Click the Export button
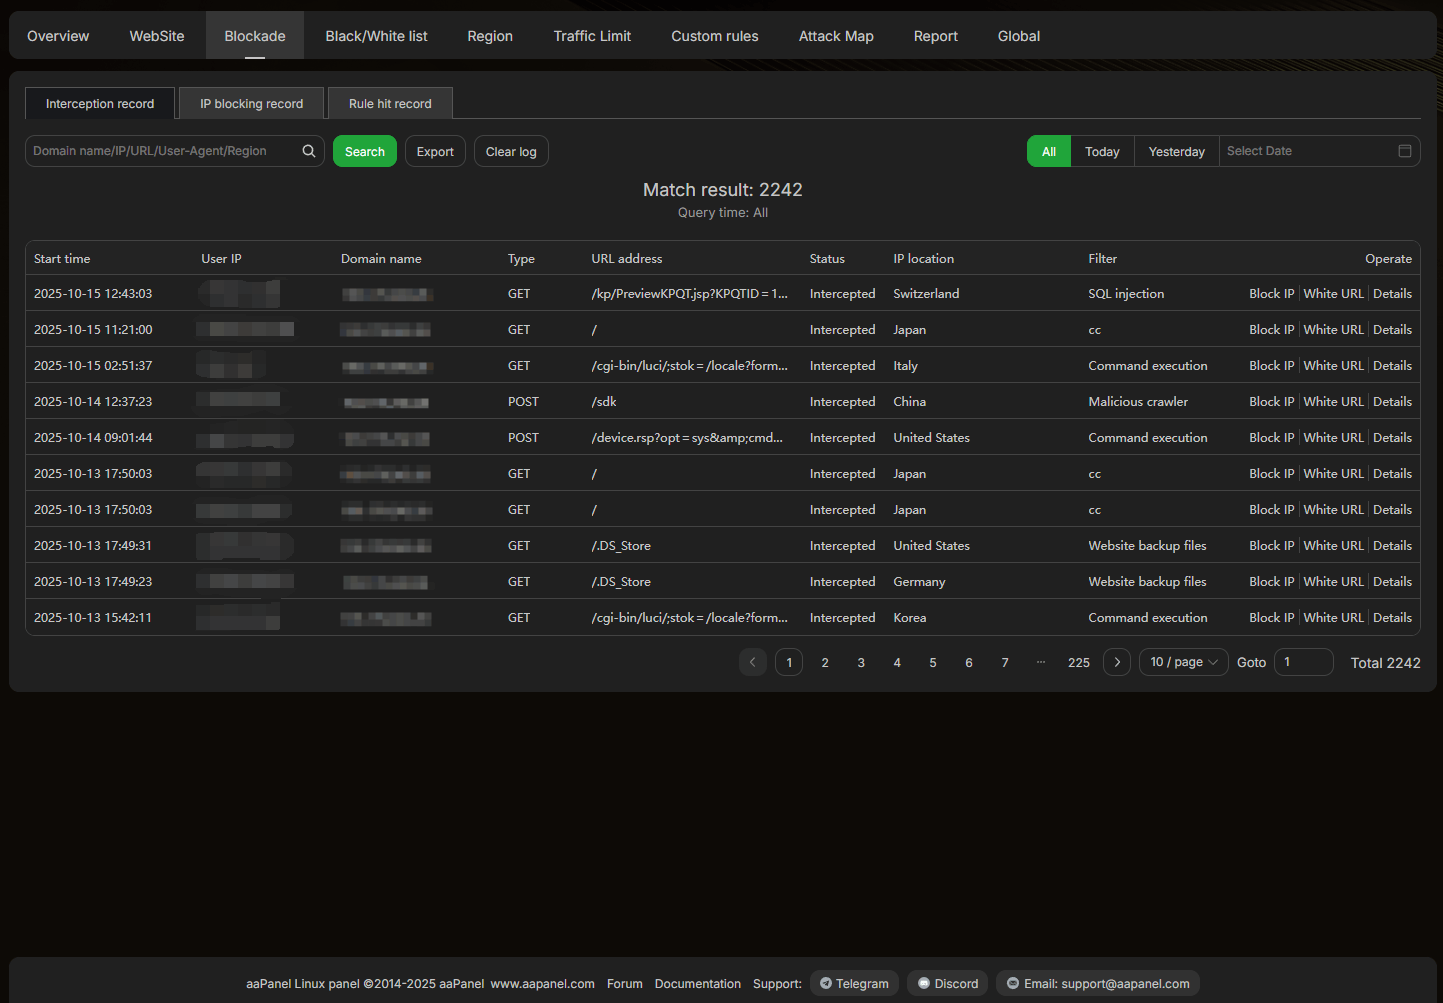This screenshot has height=1003, width=1443. (435, 151)
